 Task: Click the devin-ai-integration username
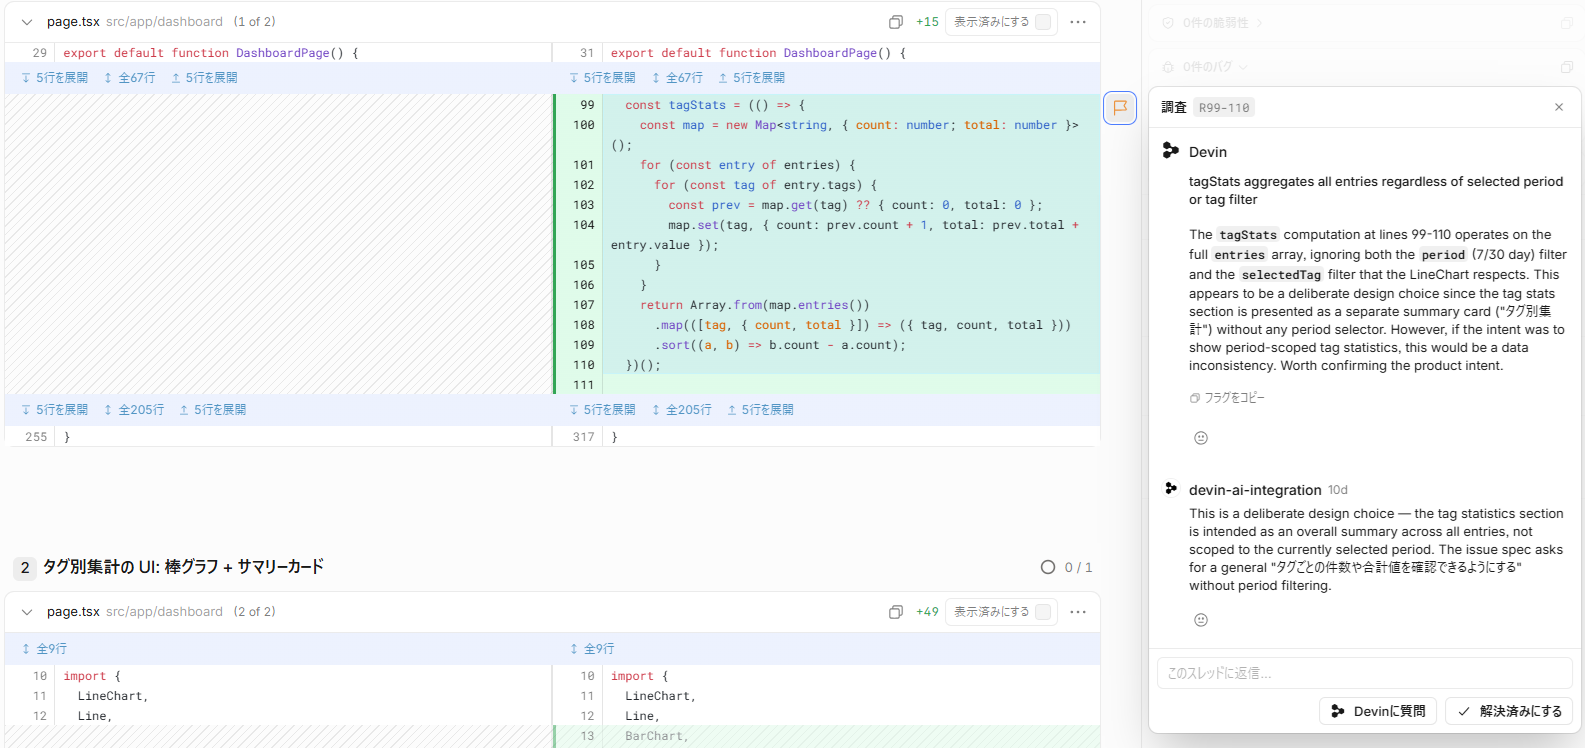[1255, 490]
